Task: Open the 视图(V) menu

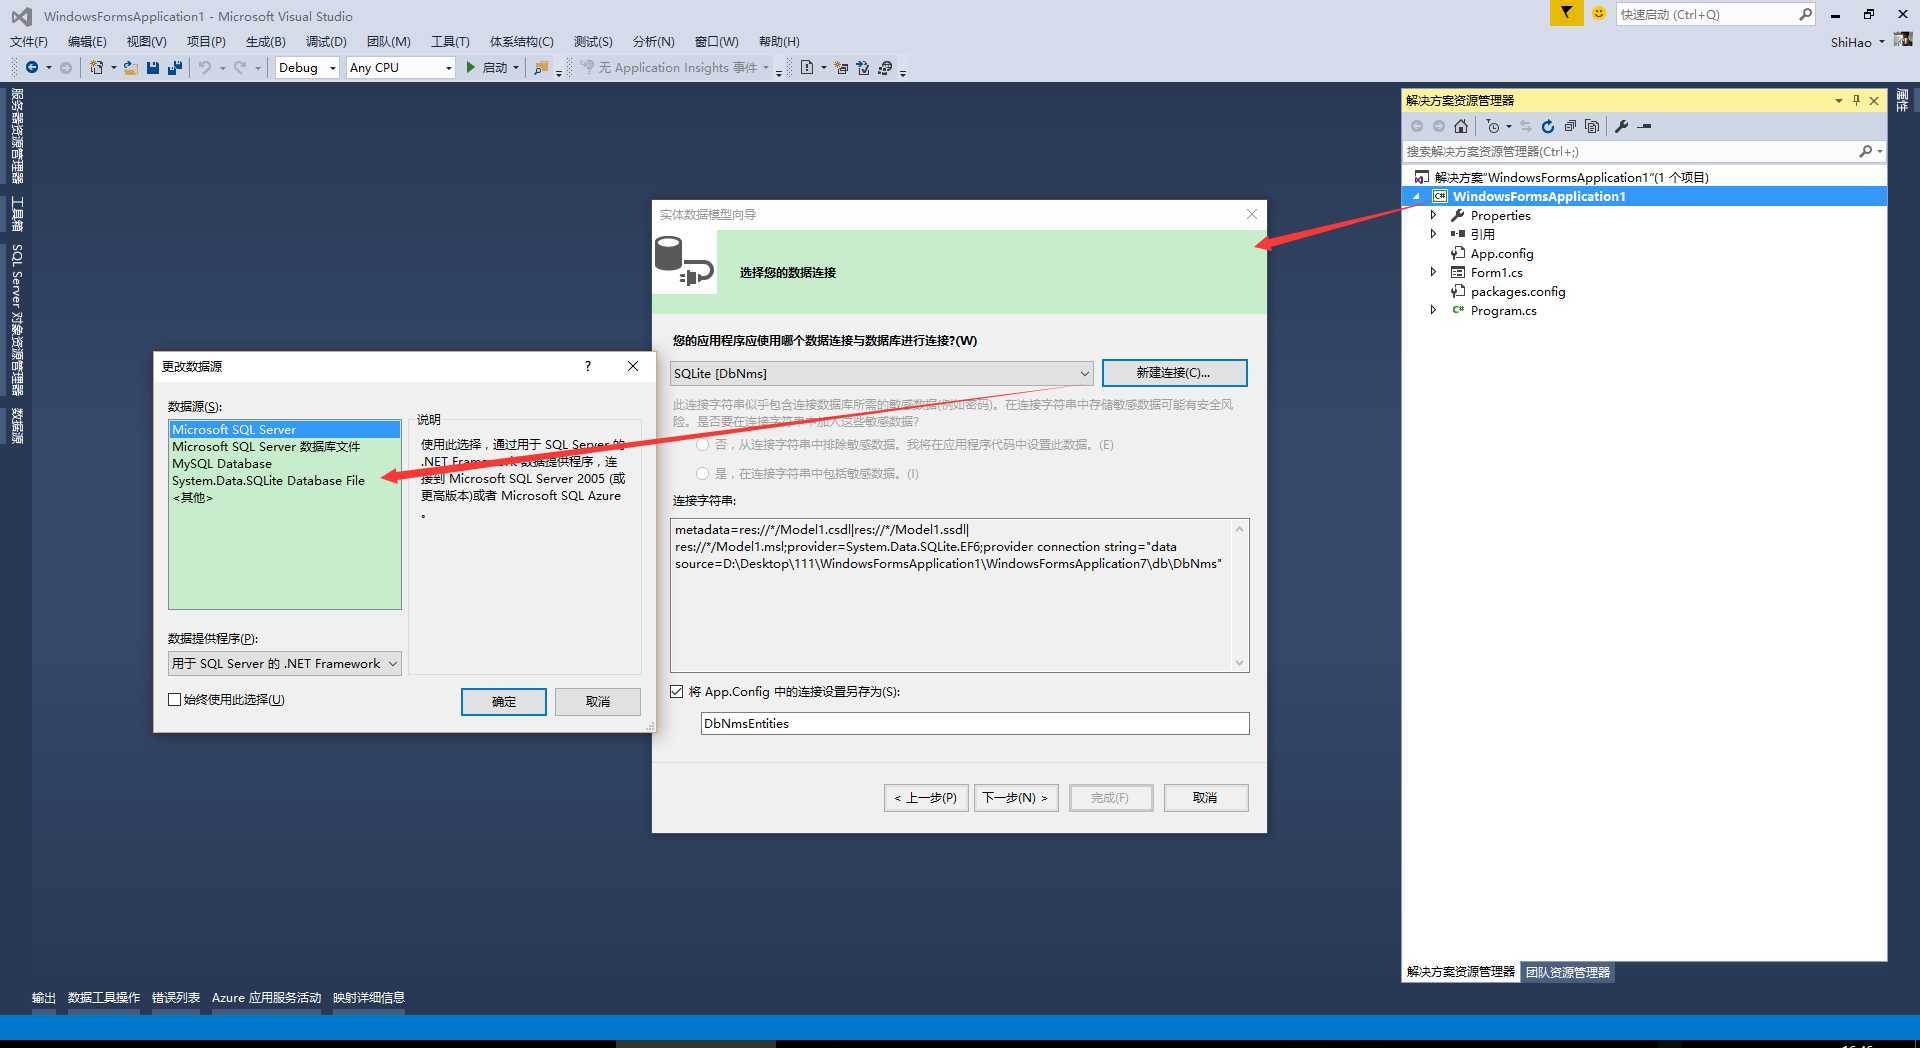Action: coord(146,41)
